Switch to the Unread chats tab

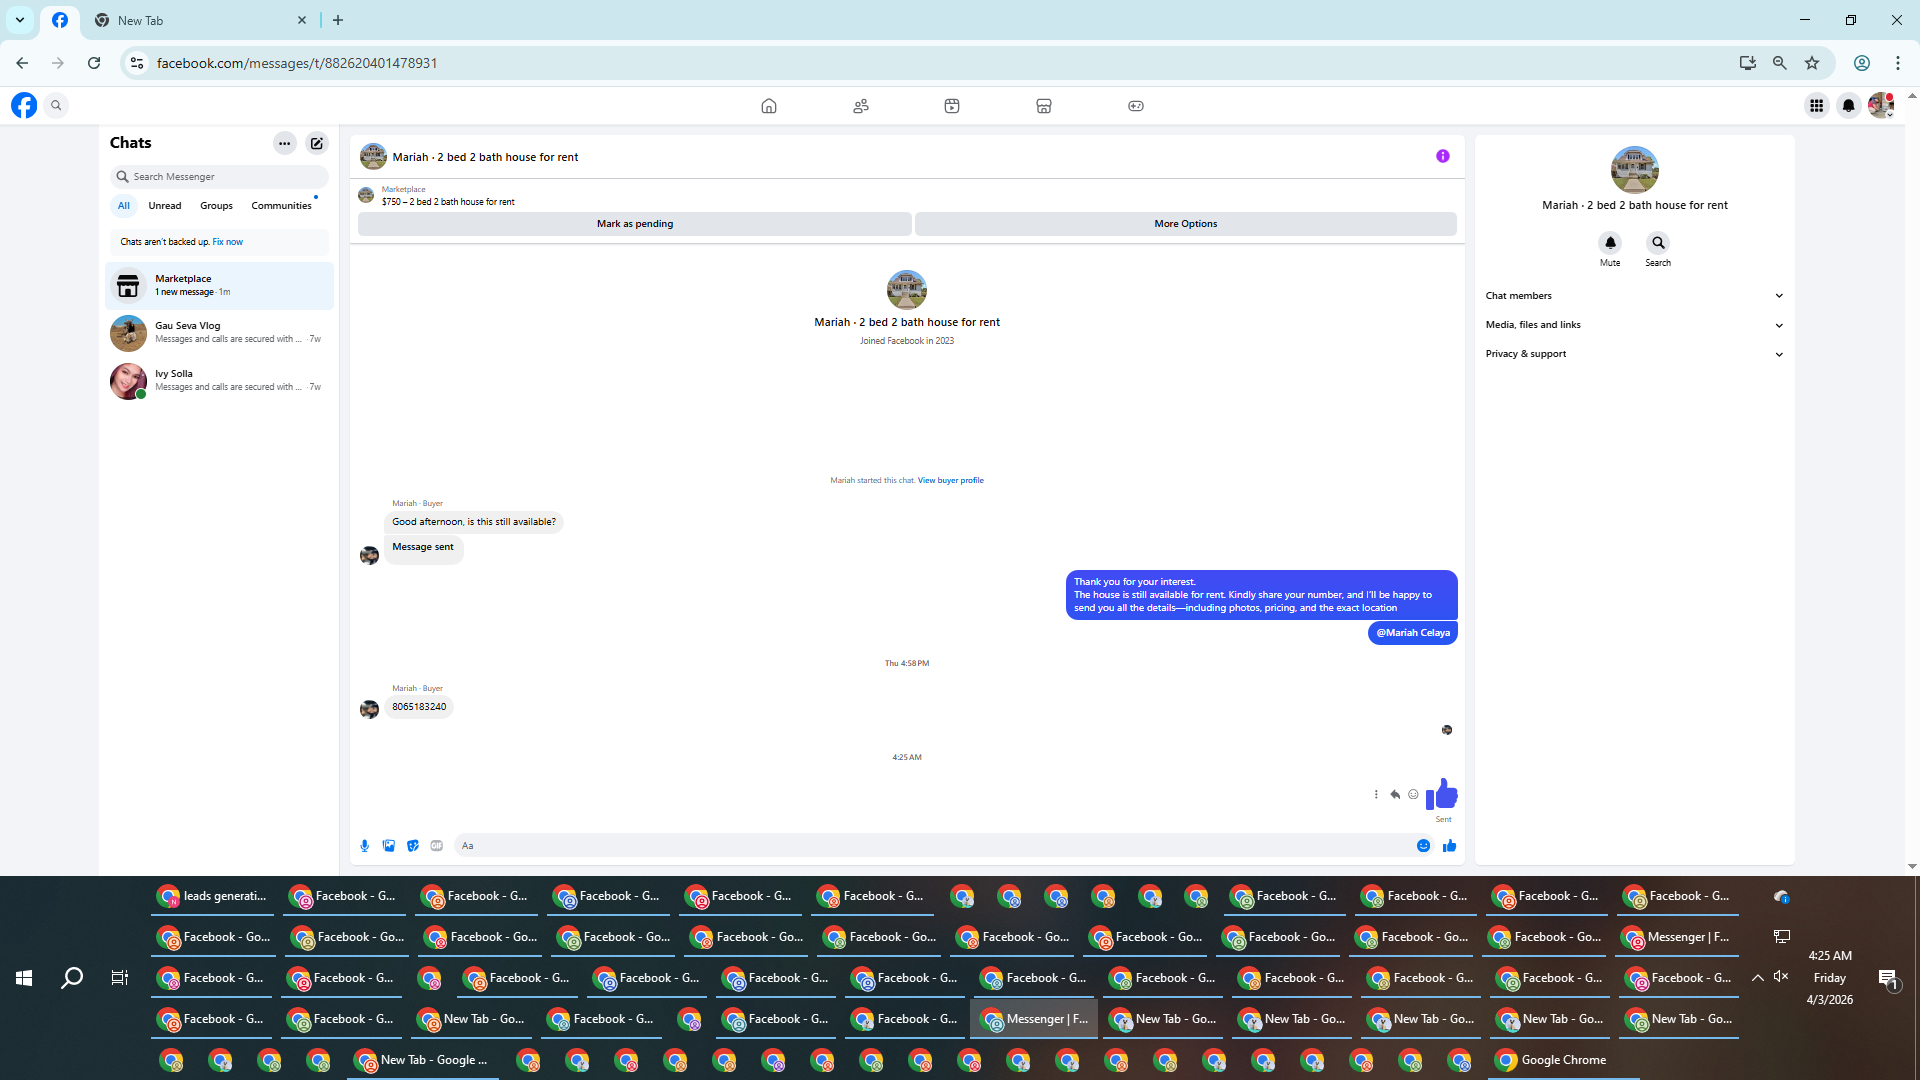click(165, 206)
